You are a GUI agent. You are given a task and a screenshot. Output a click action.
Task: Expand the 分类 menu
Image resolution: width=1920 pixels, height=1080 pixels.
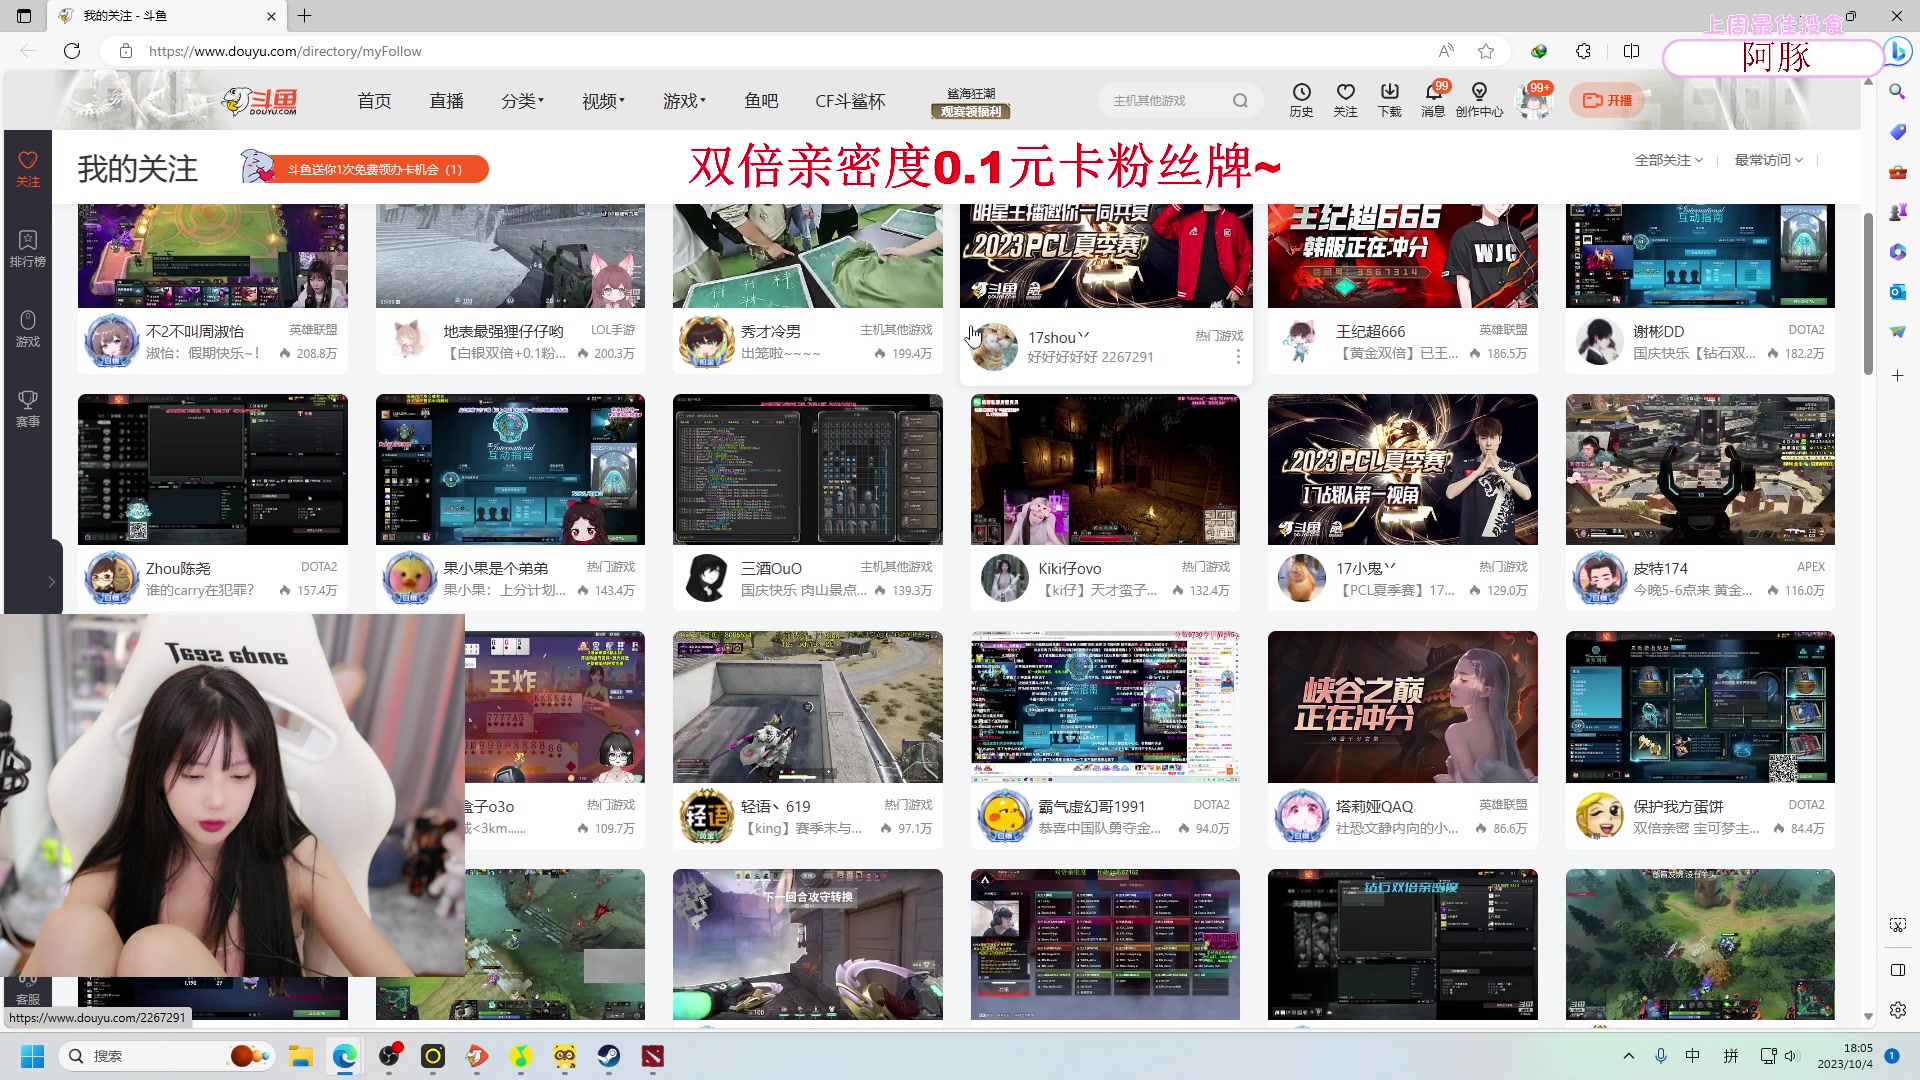click(x=522, y=101)
